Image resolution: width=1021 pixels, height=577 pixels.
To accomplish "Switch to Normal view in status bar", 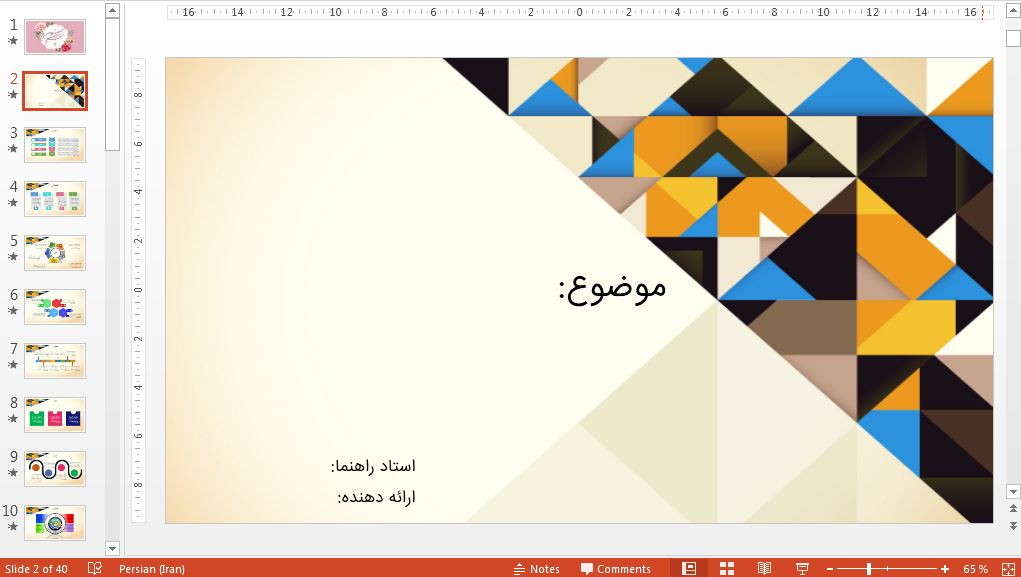I will pyautogui.click(x=689, y=568).
